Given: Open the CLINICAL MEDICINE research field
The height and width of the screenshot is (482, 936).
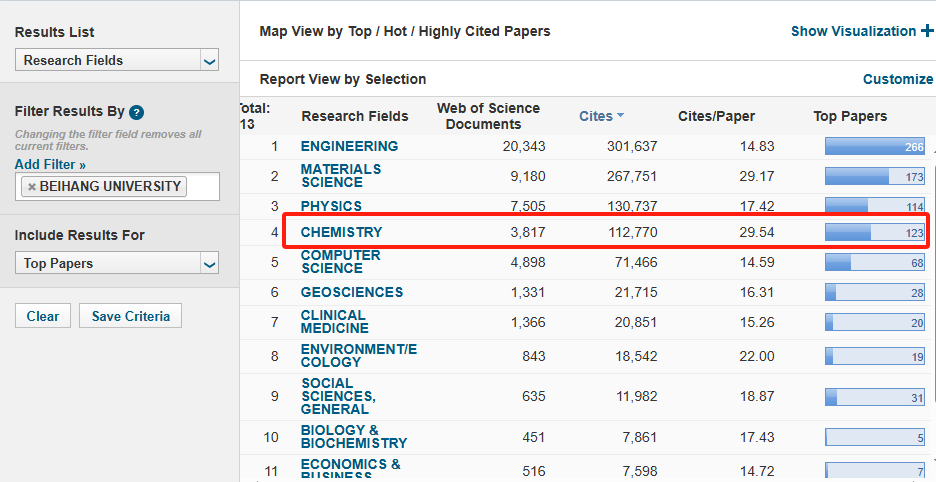Looking at the screenshot, I should coord(334,322).
